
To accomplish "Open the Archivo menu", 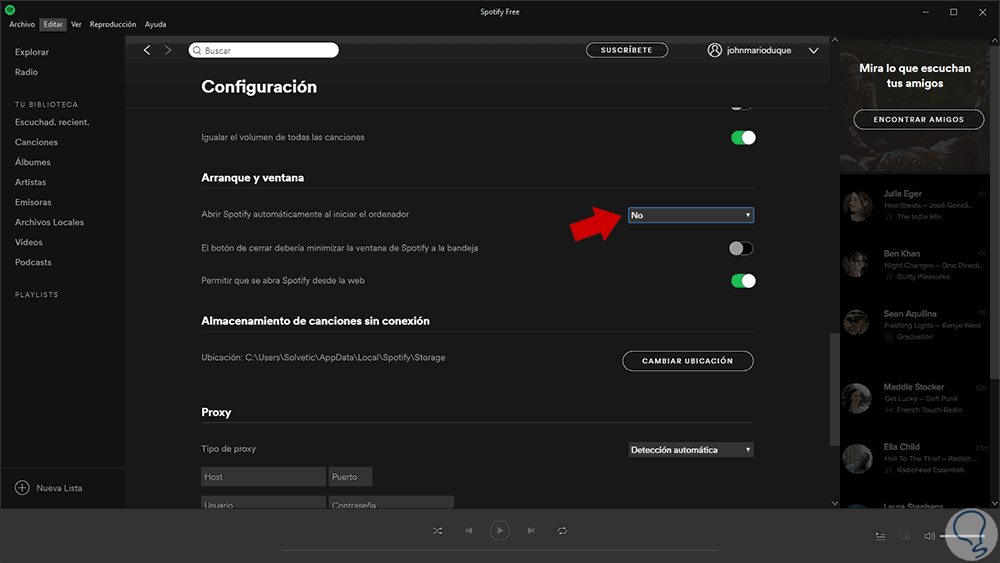I will (x=22, y=24).
